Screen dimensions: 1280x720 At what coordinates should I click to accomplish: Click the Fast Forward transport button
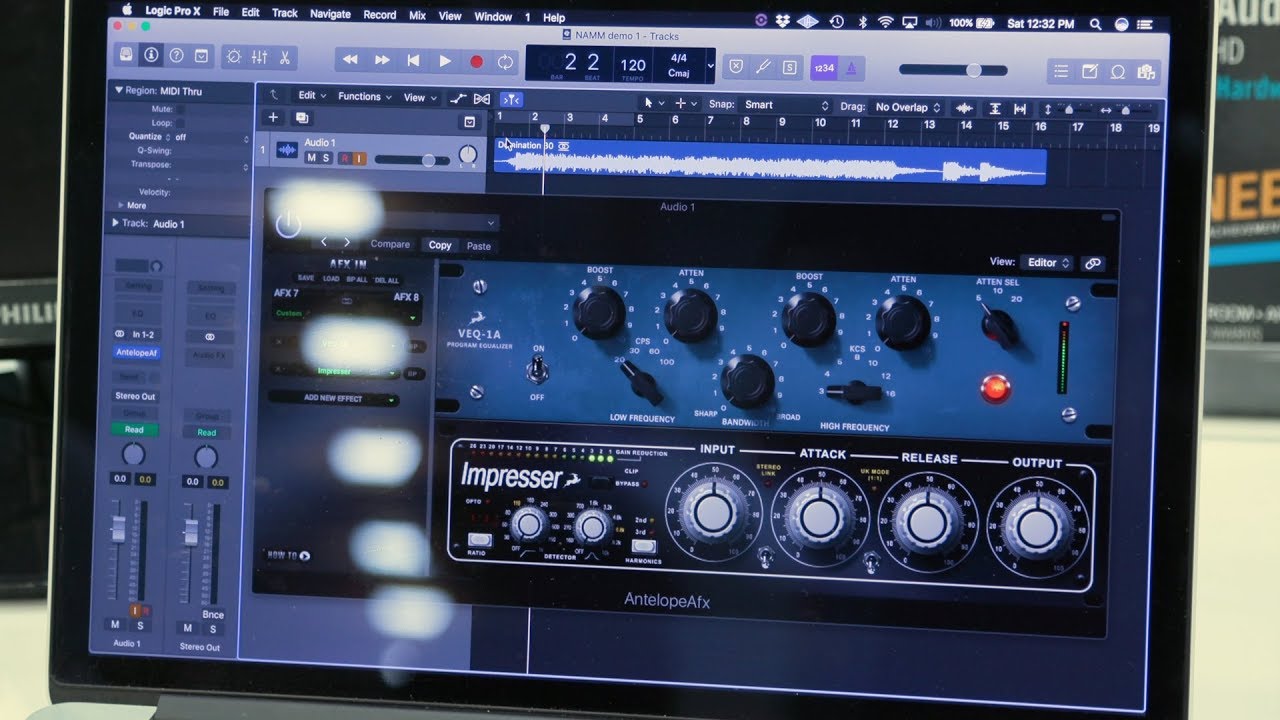382,60
